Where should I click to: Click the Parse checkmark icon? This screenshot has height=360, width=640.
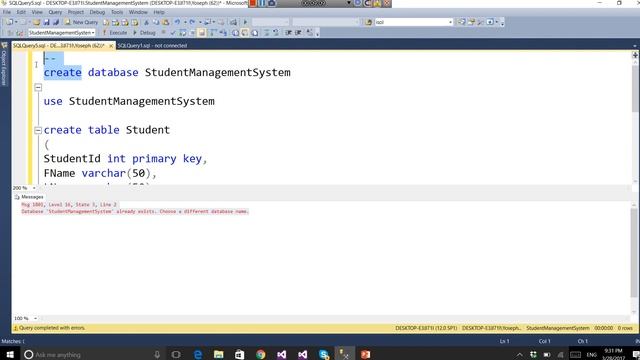tap(173, 33)
